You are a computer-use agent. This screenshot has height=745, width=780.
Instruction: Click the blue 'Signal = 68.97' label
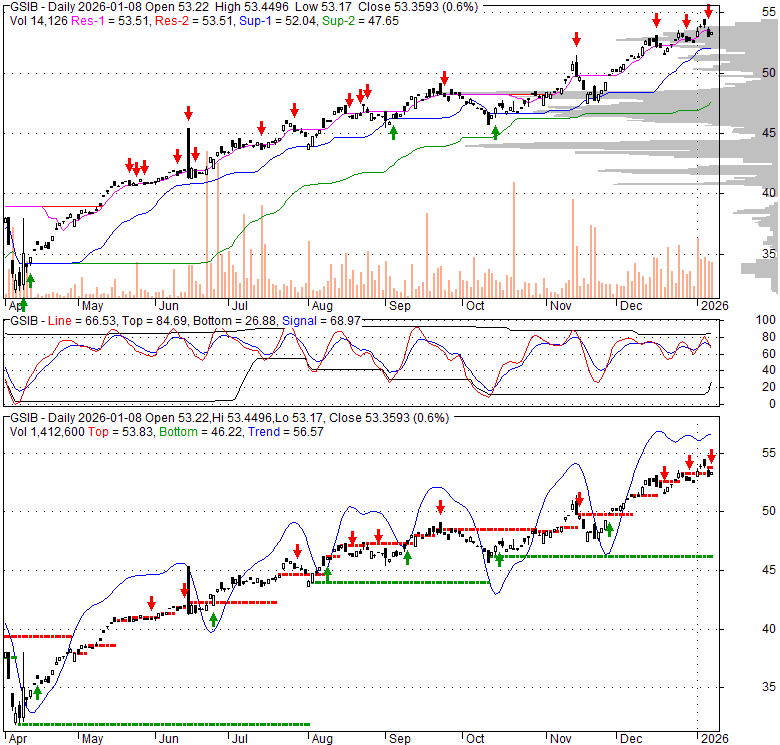pyautogui.click(x=321, y=321)
